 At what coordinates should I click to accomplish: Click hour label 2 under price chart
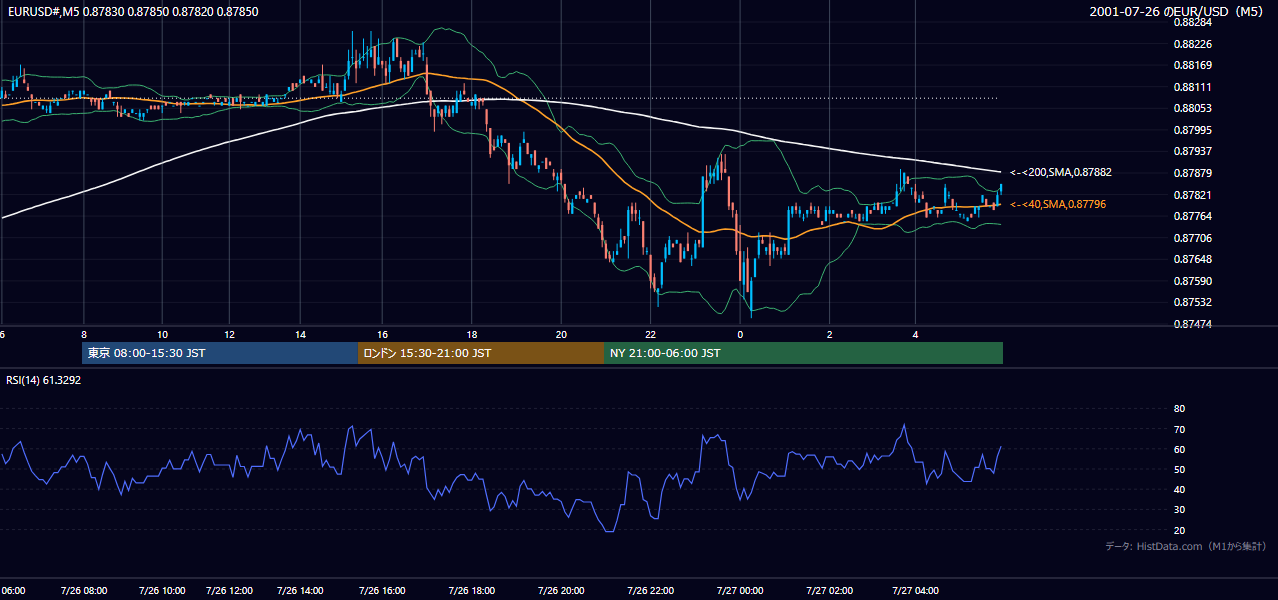(x=829, y=334)
